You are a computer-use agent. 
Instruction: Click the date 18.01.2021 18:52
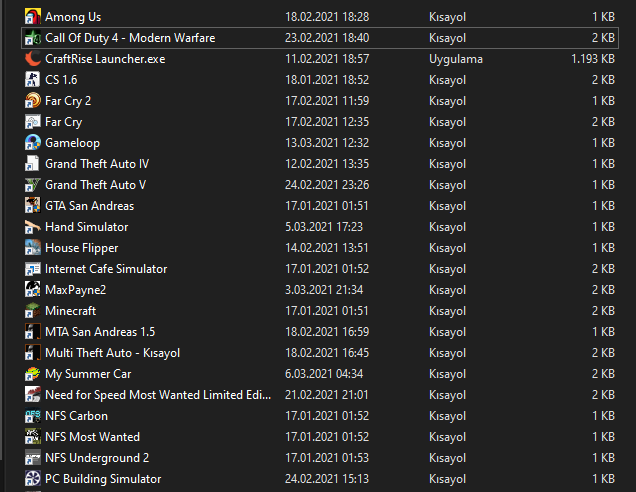pyautogui.click(x=327, y=79)
